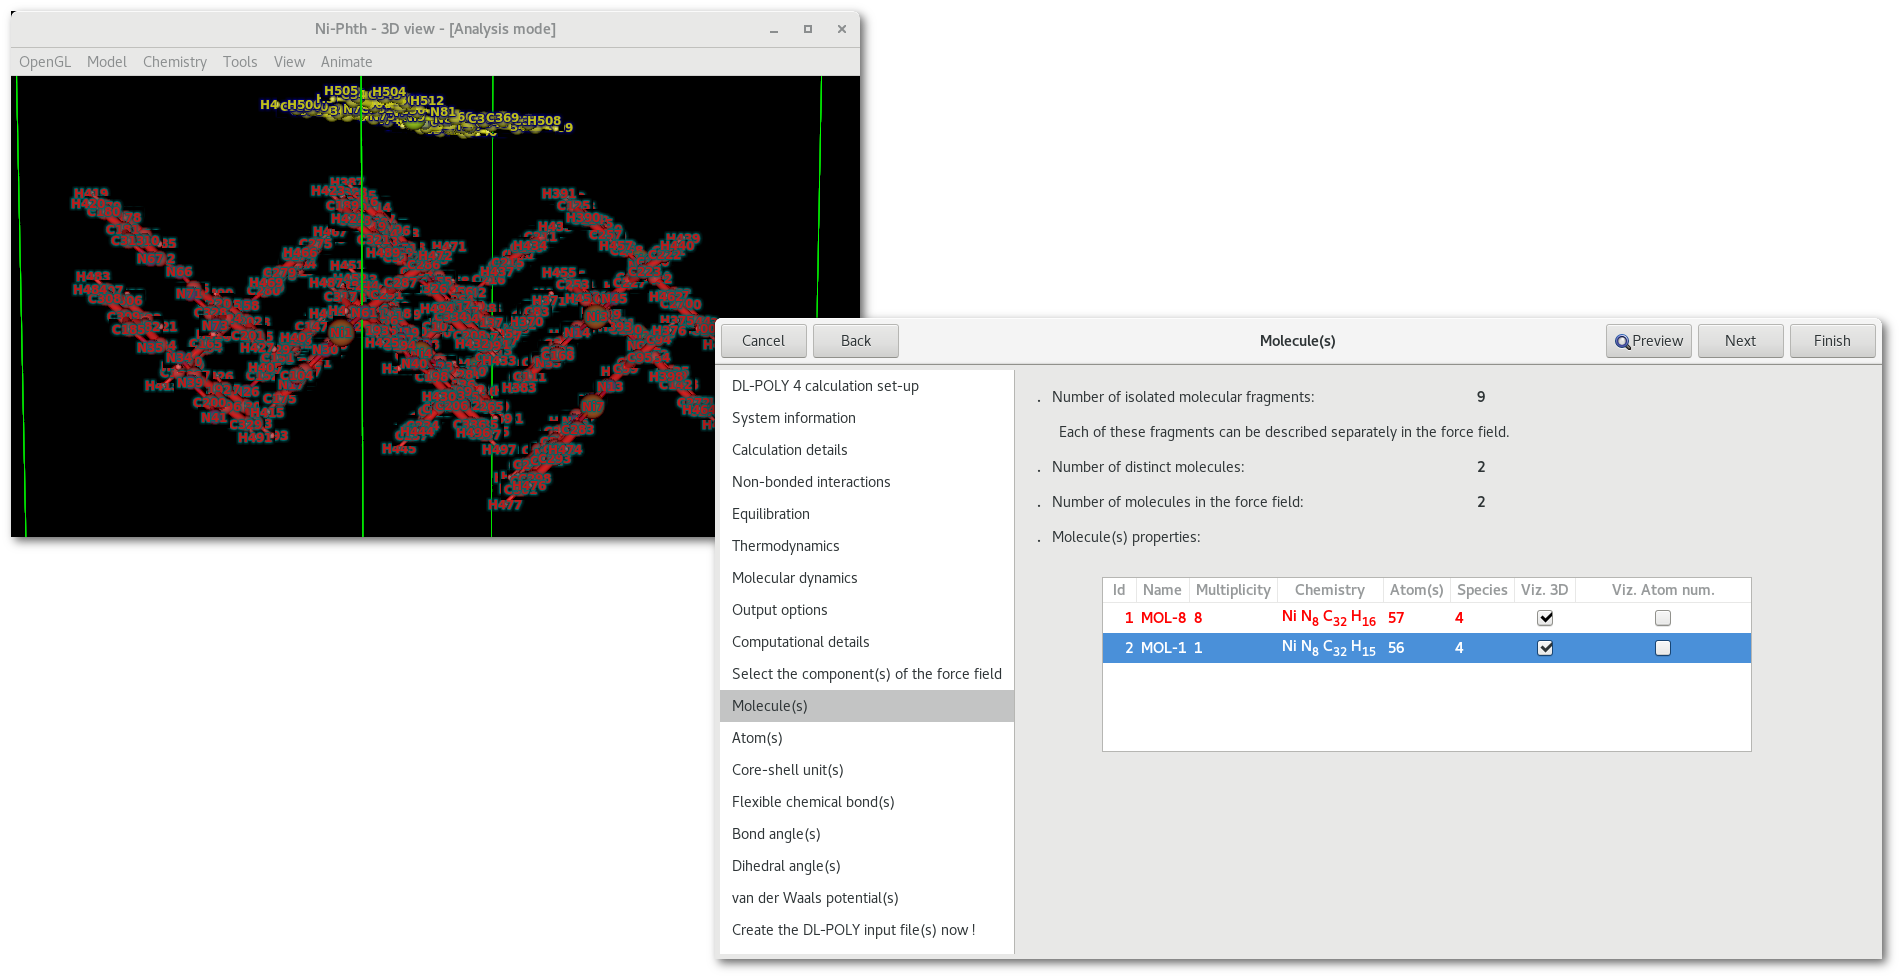Check Viz. Atom num. for MOL-1
Viewport: 1901px width, 978px height.
[x=1662, y=648]
